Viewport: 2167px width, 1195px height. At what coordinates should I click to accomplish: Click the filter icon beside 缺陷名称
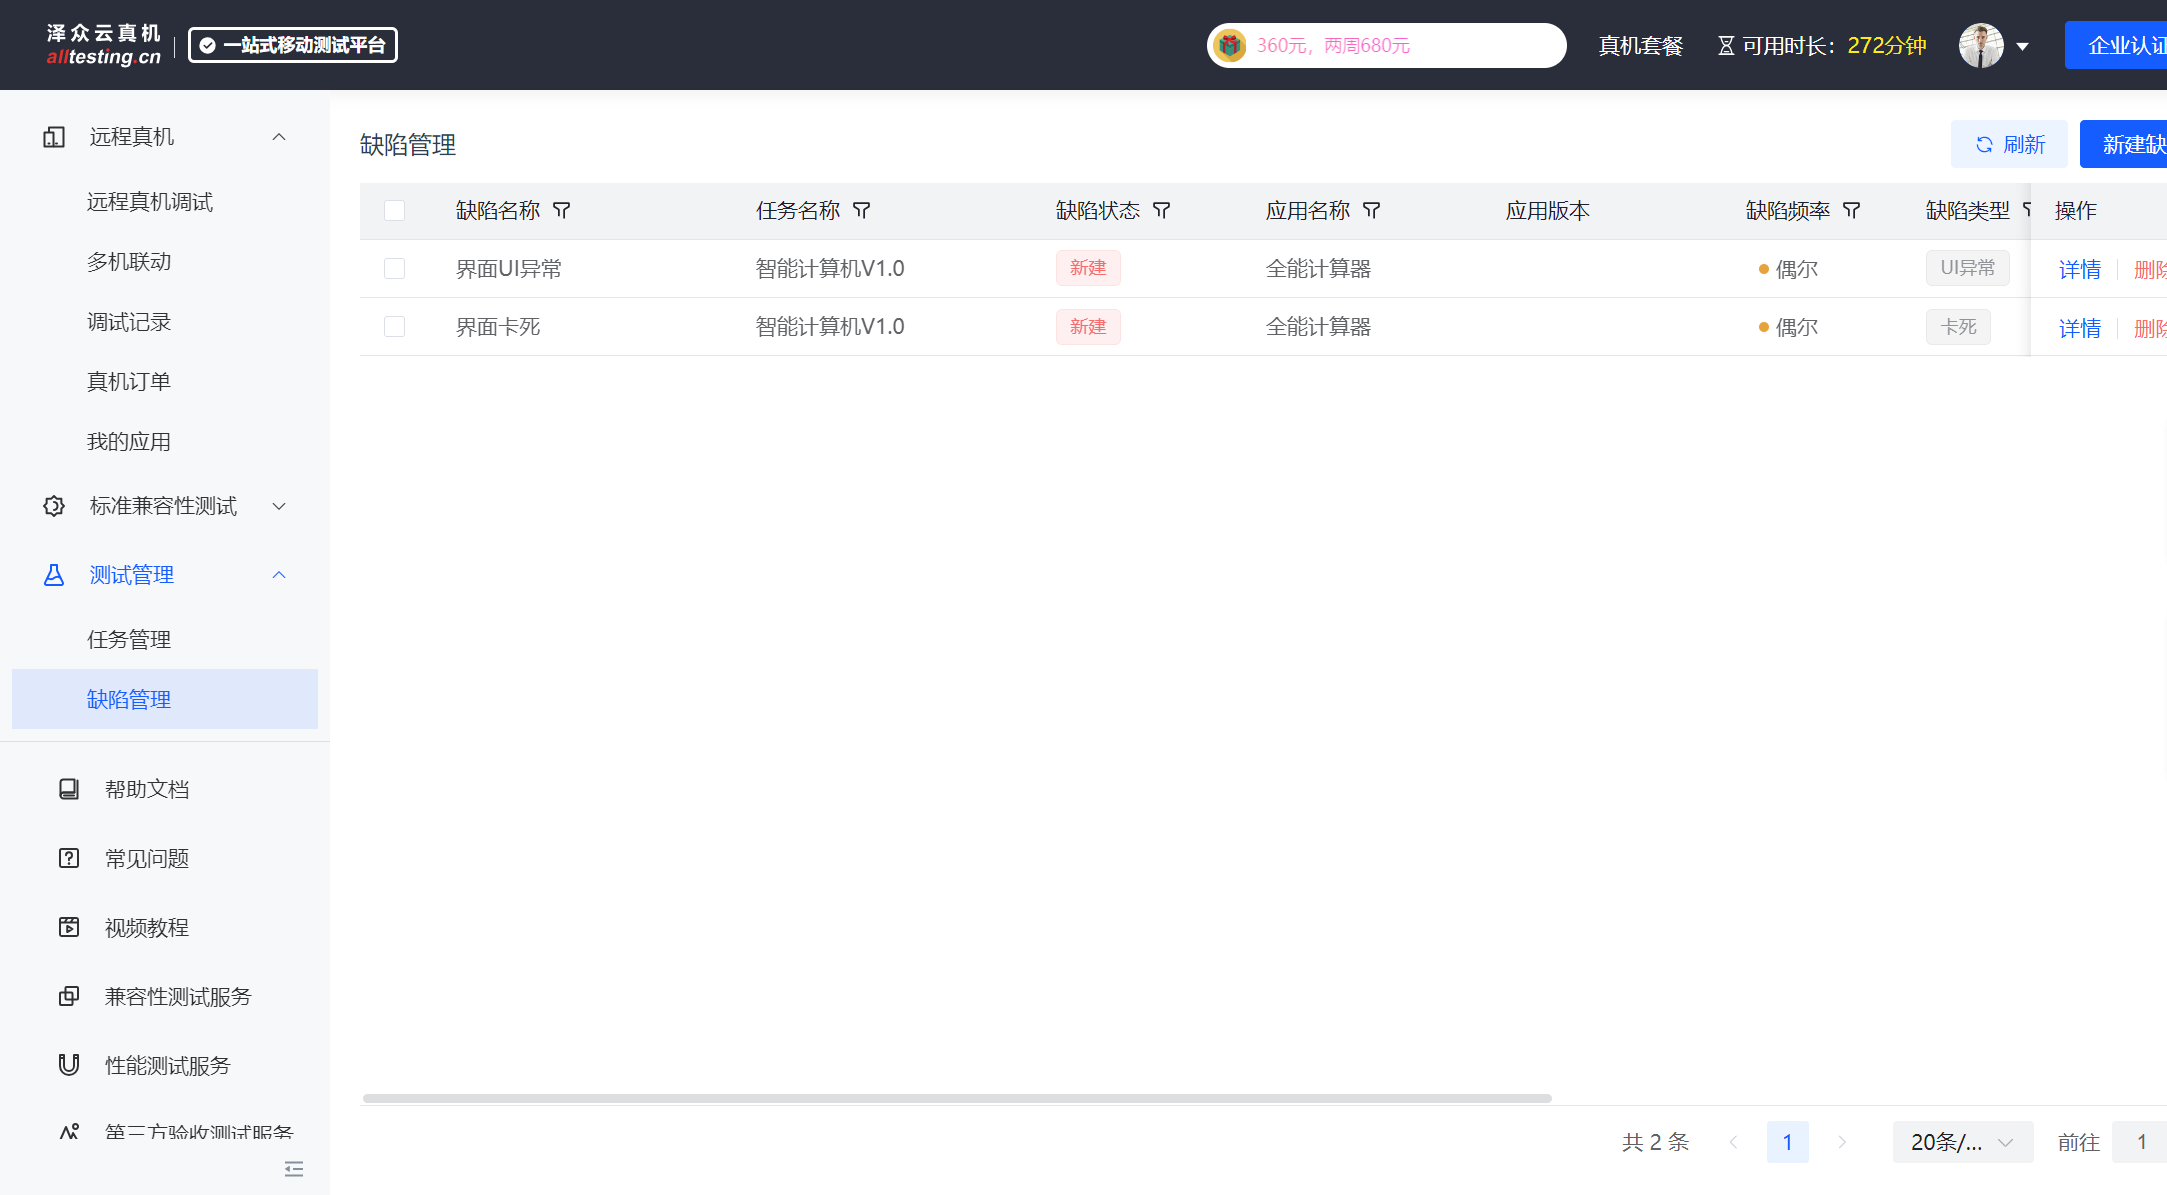[x=562, y=211]
